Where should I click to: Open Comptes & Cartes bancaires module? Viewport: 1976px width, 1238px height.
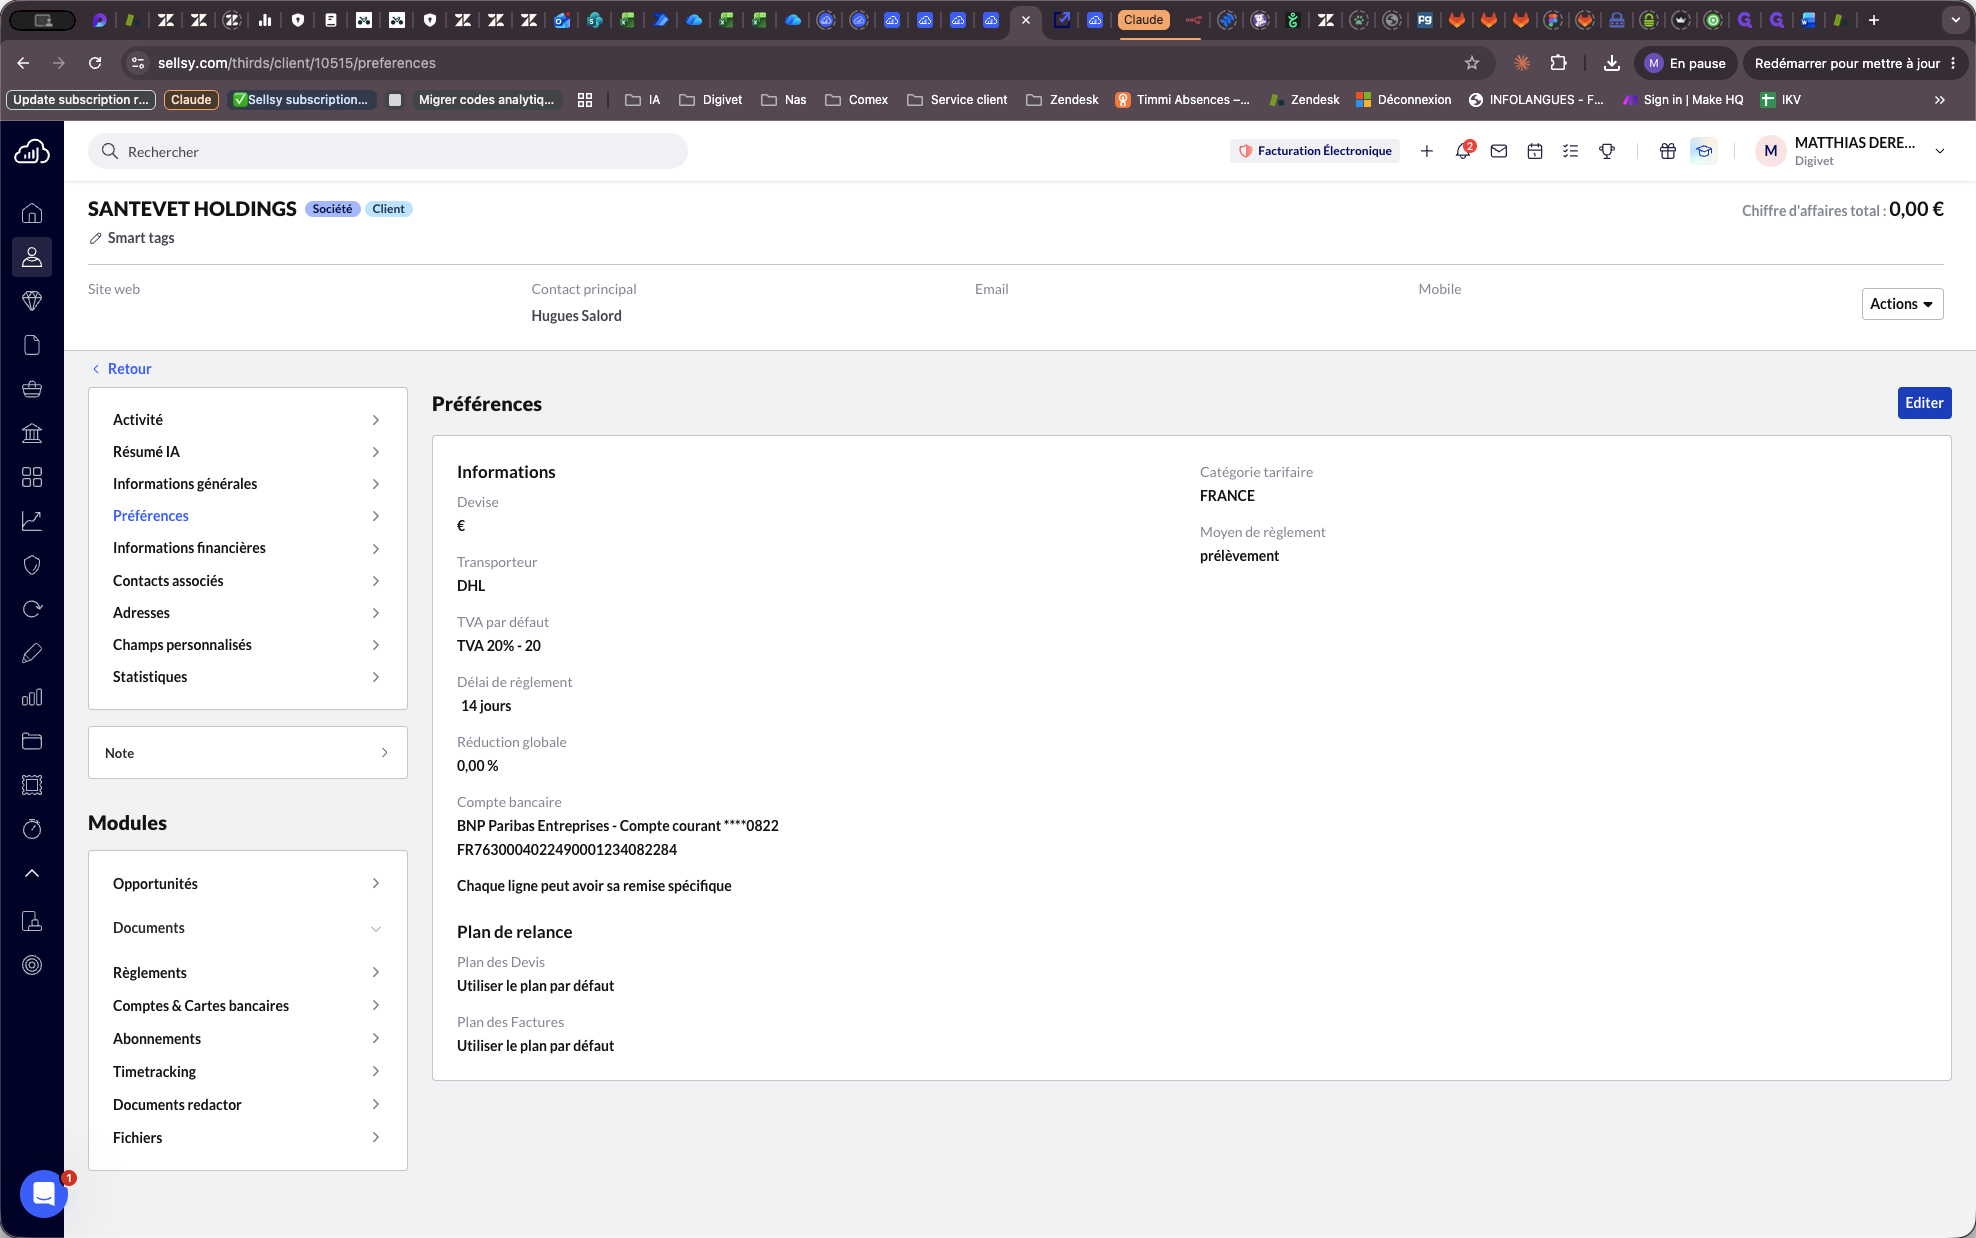pos(247,1006)
